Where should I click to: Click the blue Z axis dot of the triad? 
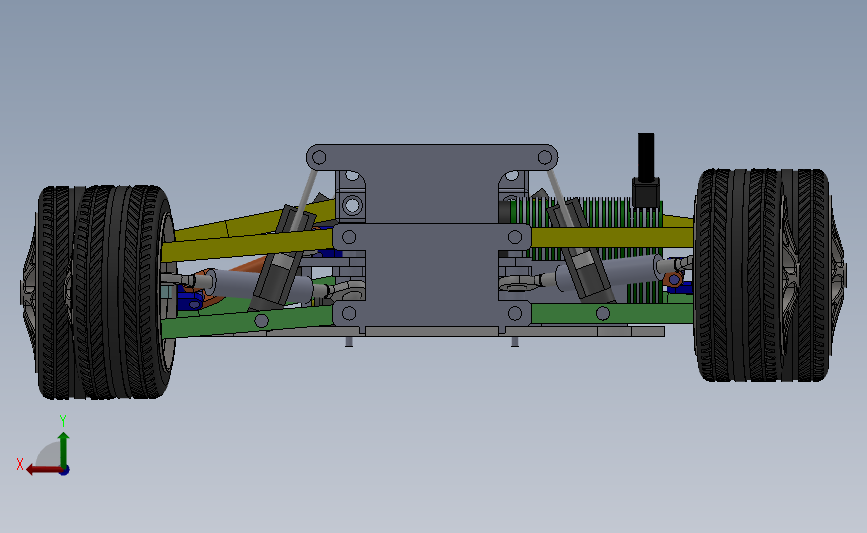click(x=65, y=471)
